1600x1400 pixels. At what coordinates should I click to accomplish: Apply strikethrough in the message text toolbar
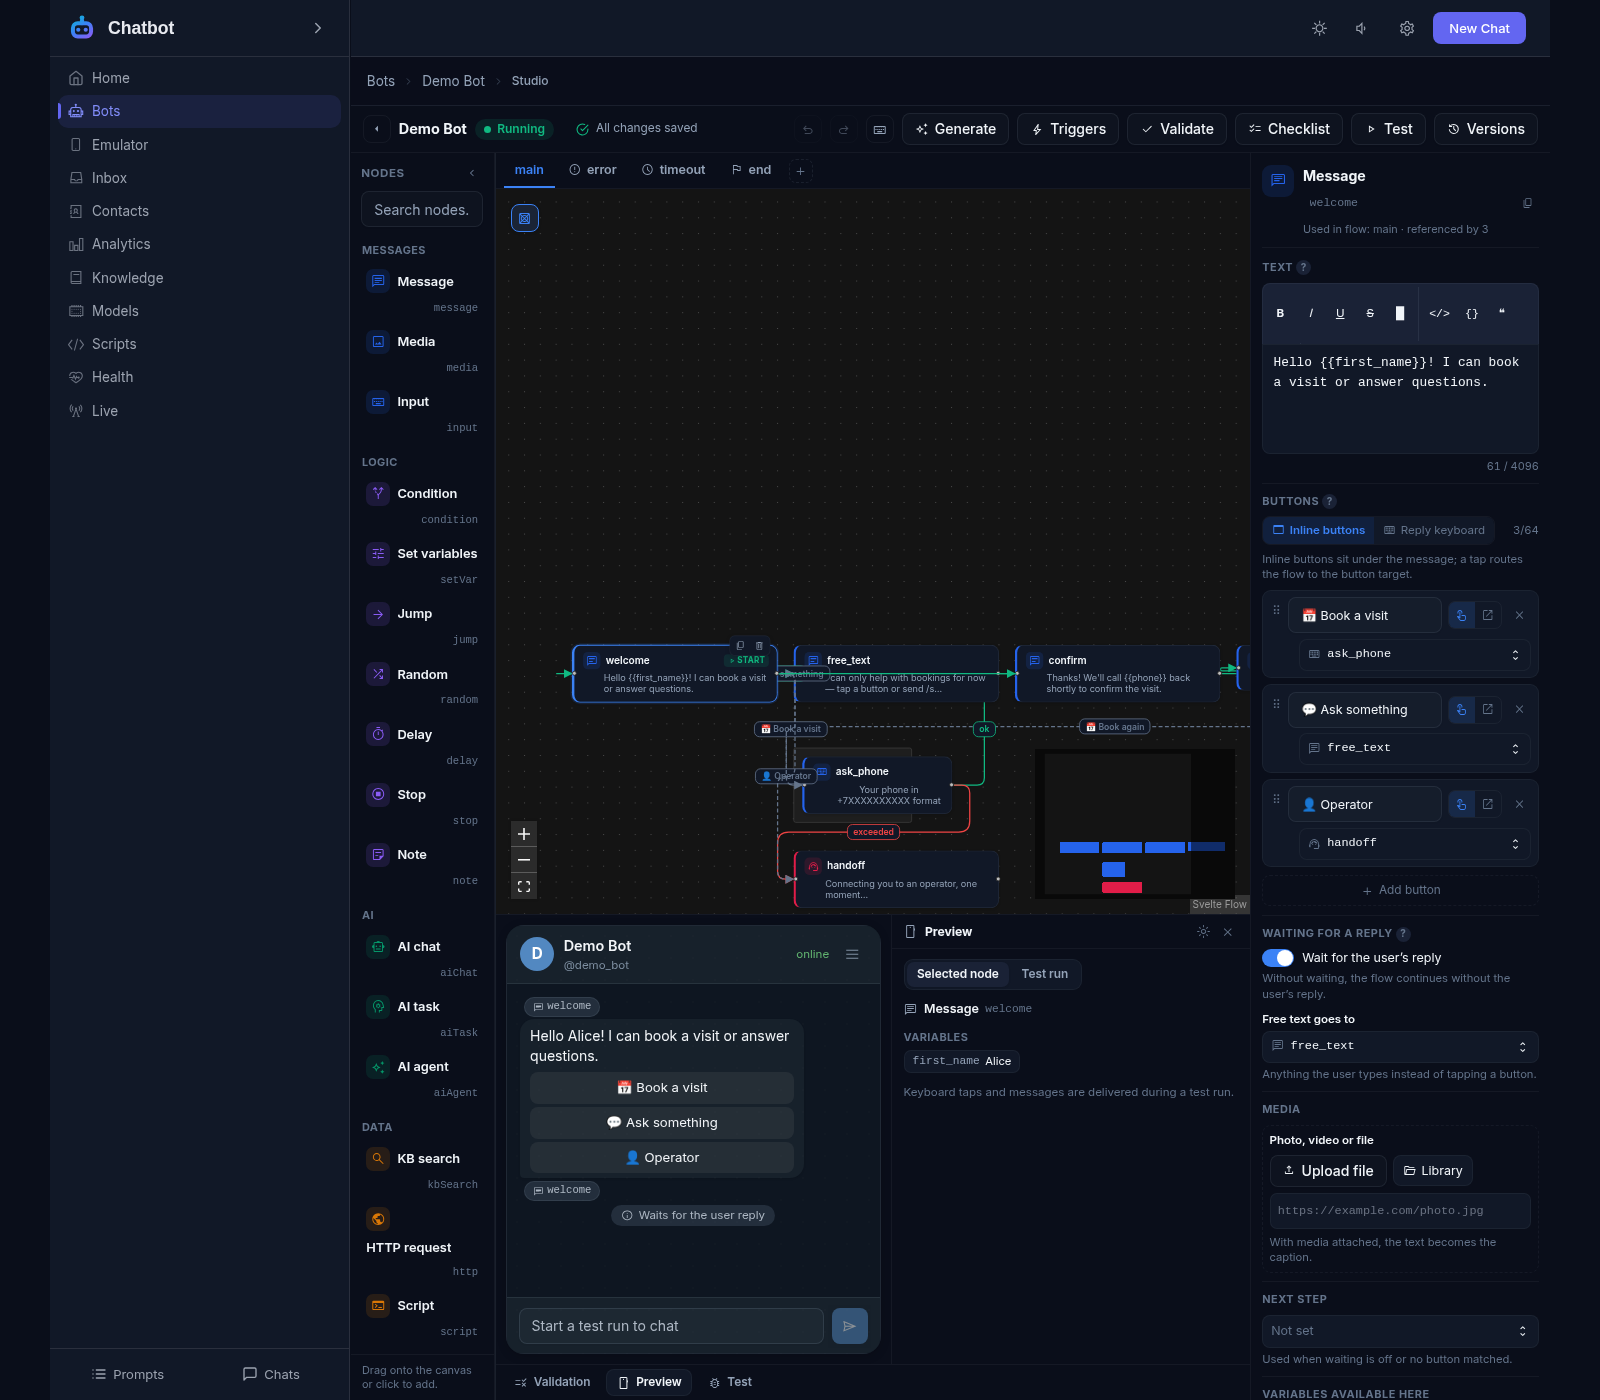(x=1370, y=313)
